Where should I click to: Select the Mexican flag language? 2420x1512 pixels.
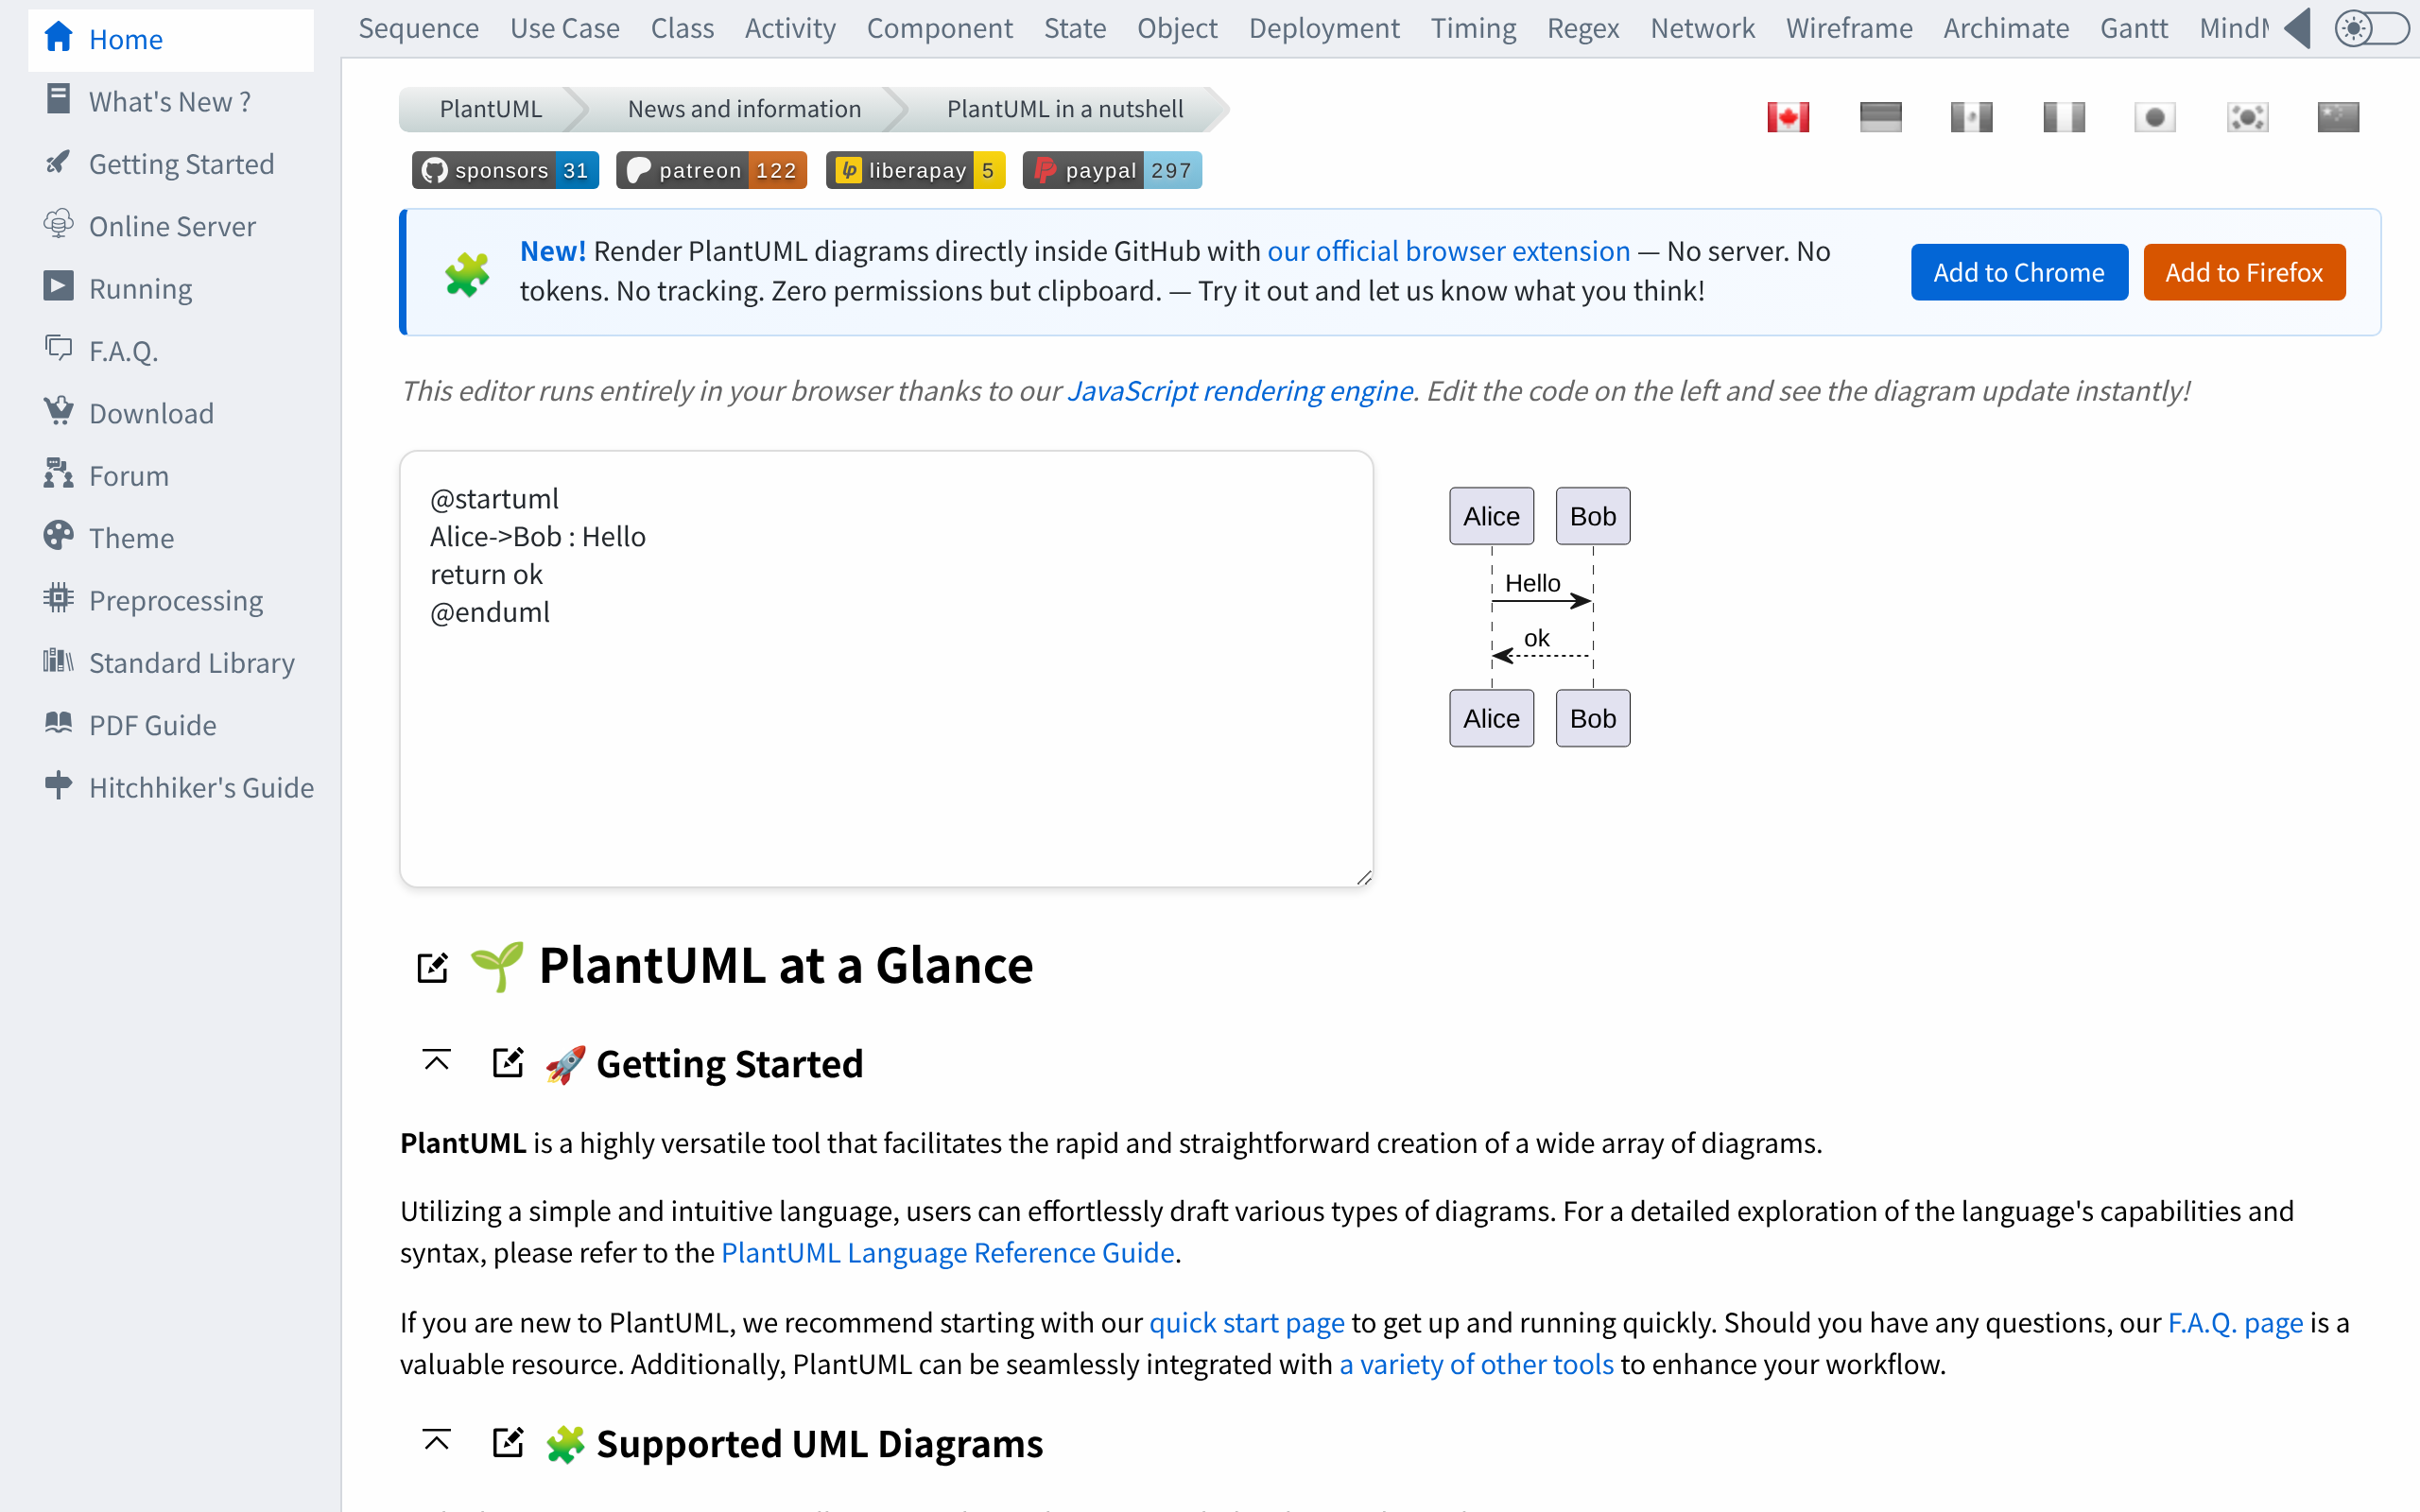1972,117
